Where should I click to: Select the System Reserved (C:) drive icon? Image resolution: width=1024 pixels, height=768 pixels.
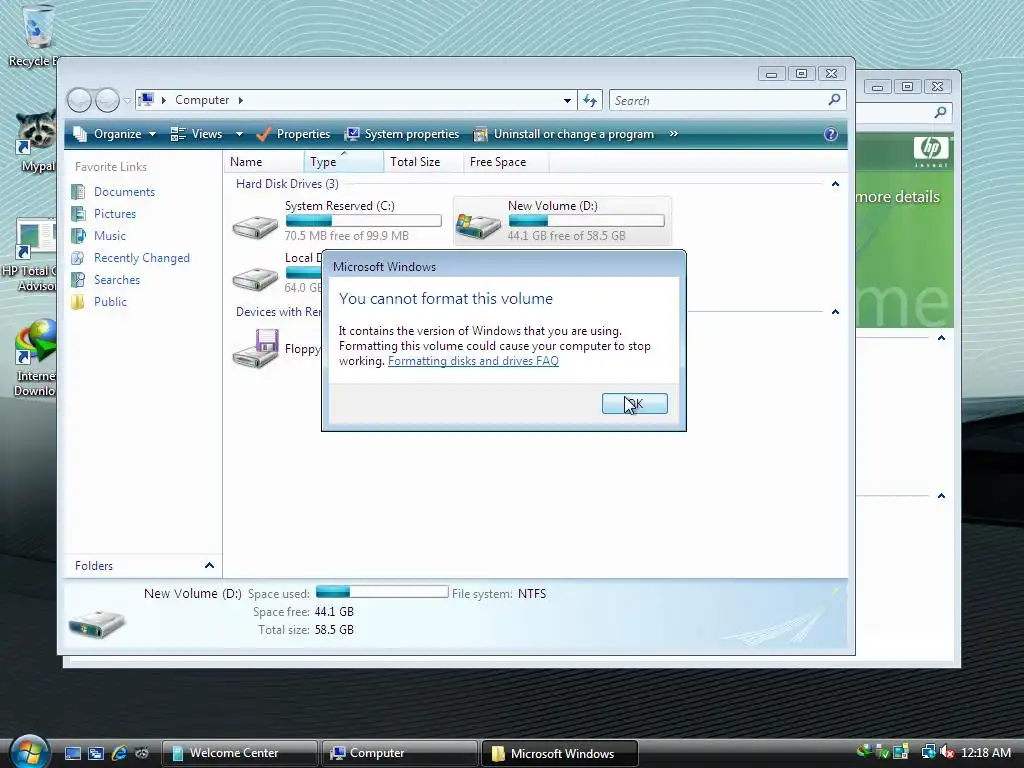[x=255, y=225]
